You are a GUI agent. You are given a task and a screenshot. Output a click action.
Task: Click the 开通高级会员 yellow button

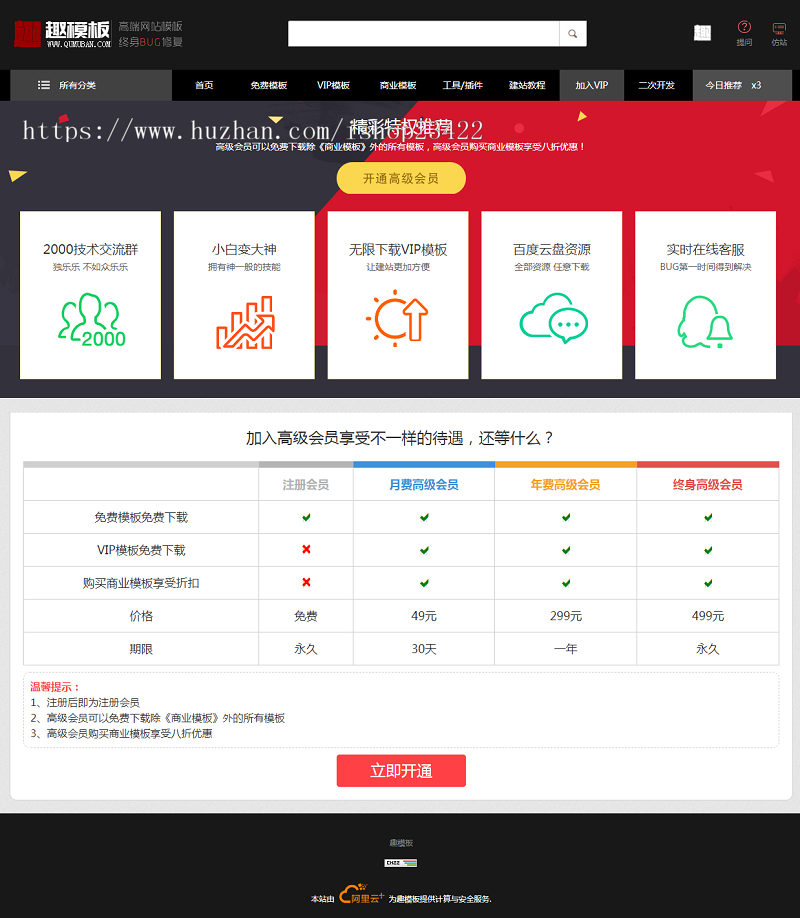pyautogui.click(x=400, y=178)
